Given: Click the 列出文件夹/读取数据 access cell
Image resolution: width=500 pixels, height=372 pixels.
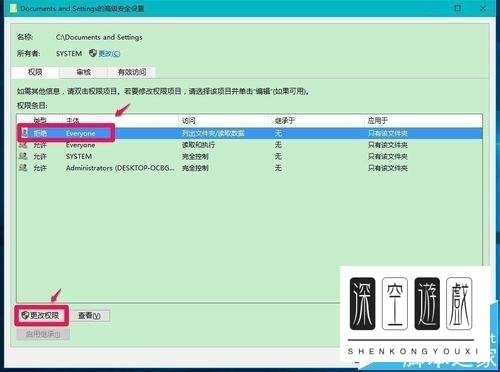Looking at the screenshot, I should [213, 133].
